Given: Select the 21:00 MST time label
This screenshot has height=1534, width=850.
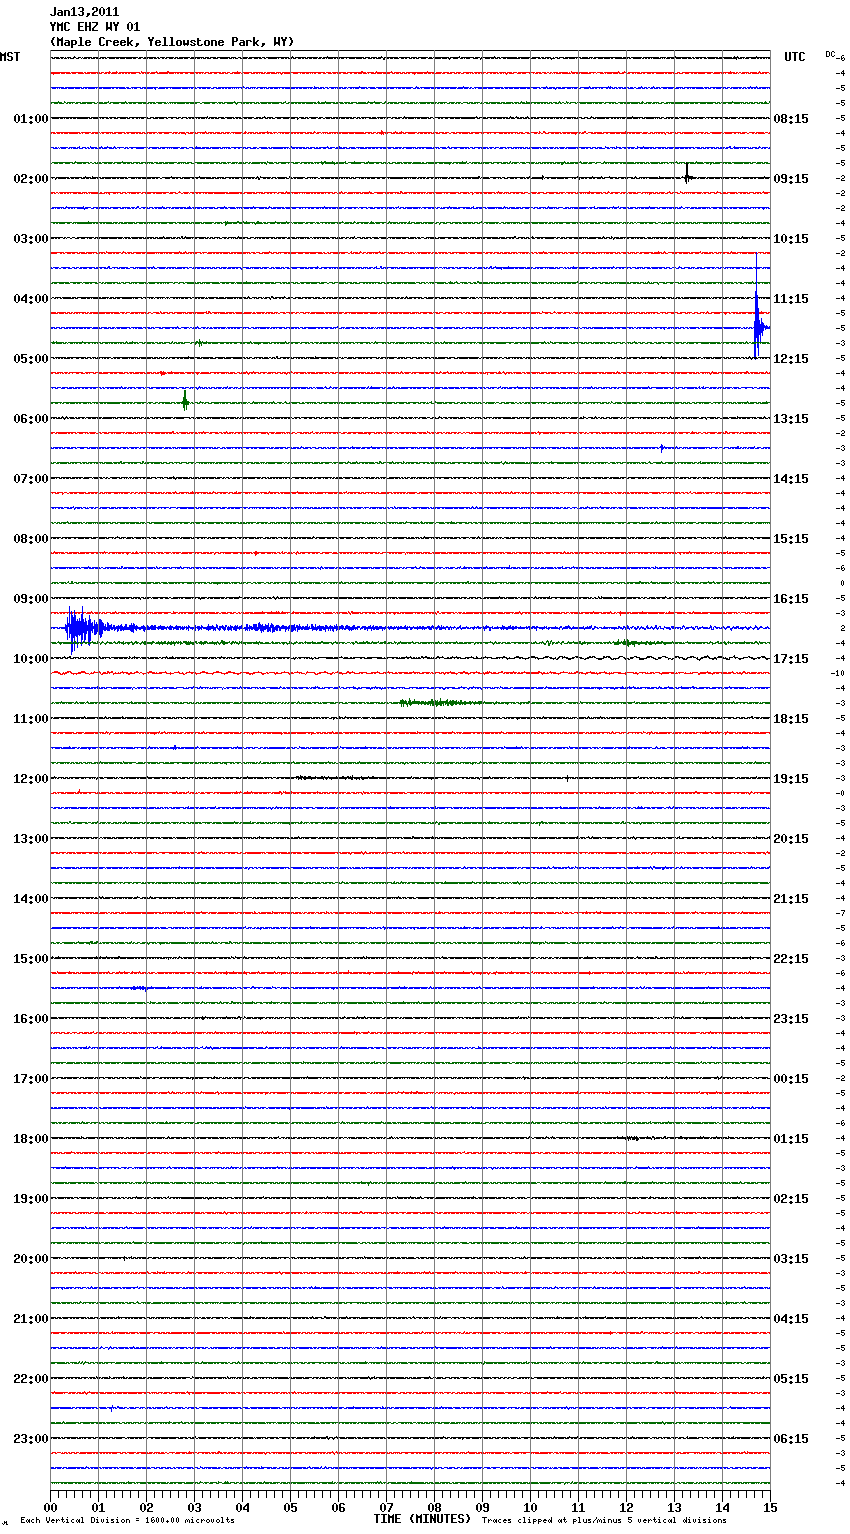Looking at the screenshot, I should pos(30,1319).
